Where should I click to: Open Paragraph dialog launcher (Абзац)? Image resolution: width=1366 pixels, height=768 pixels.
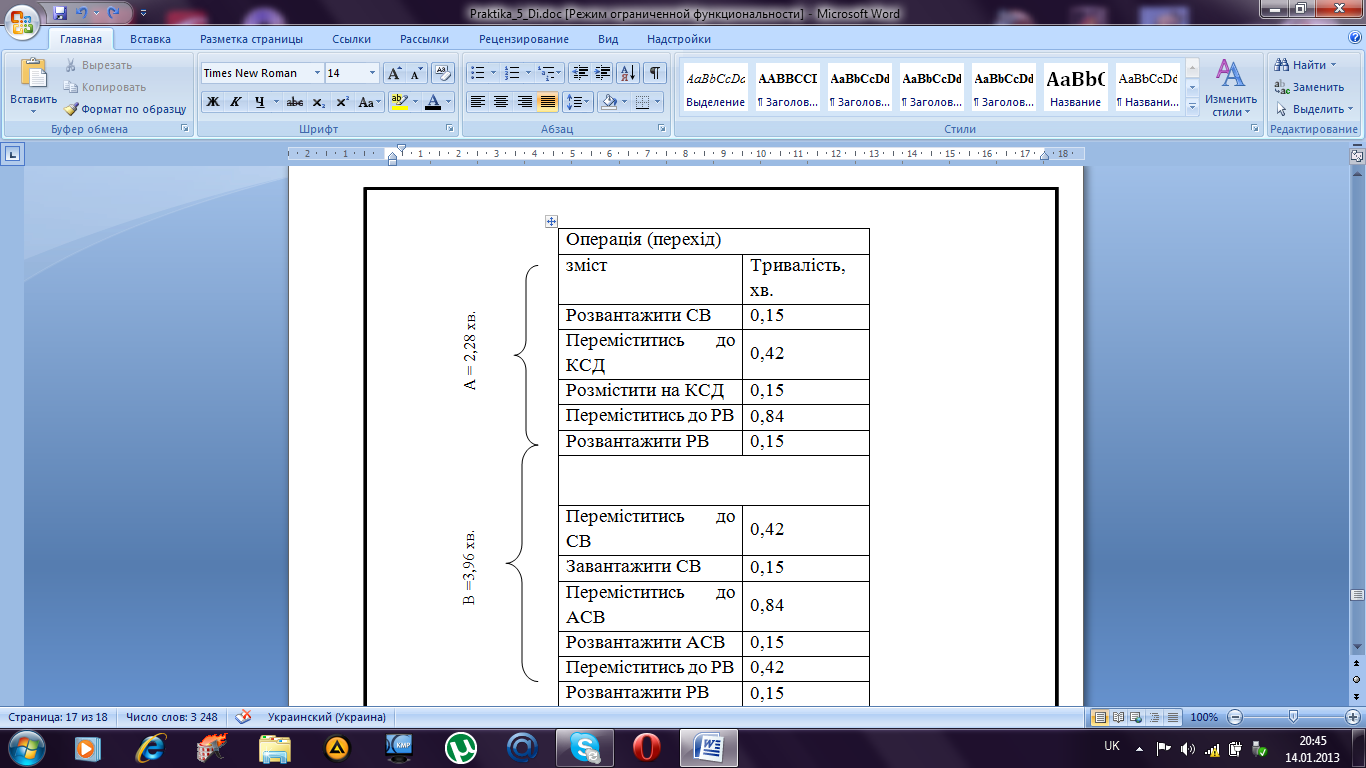click(x=662, y=129)
